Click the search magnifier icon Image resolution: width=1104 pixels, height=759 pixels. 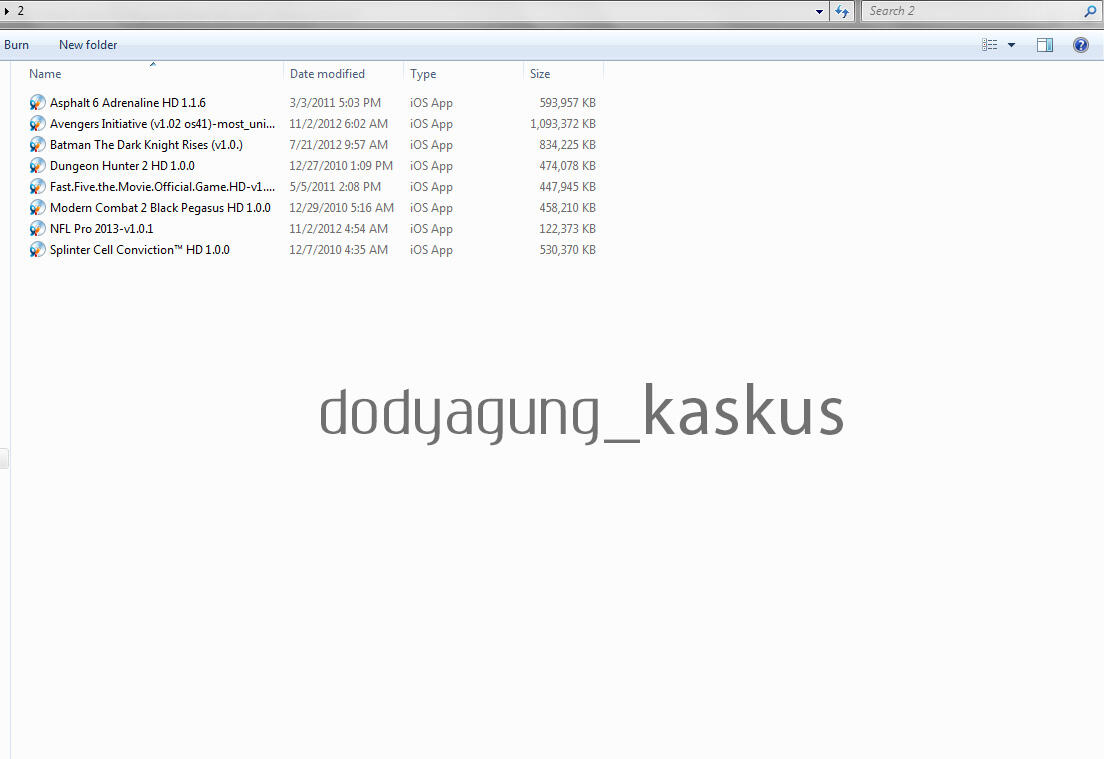pos(1090,11)
